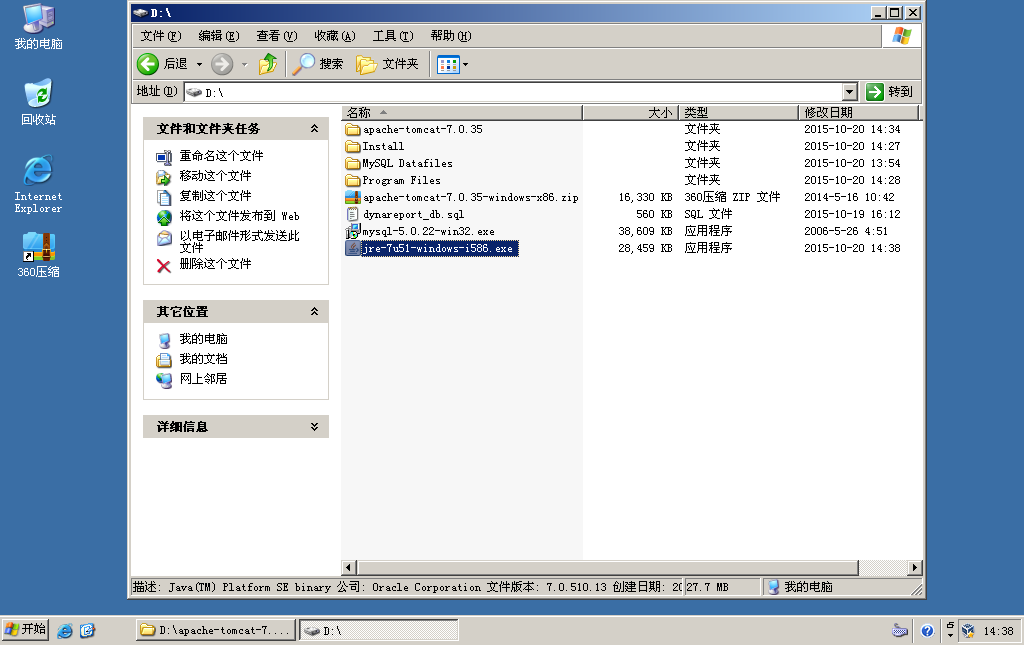Click the help question mark tray icon
This screenshot has height=645, width=1024.
pos(927,631)
